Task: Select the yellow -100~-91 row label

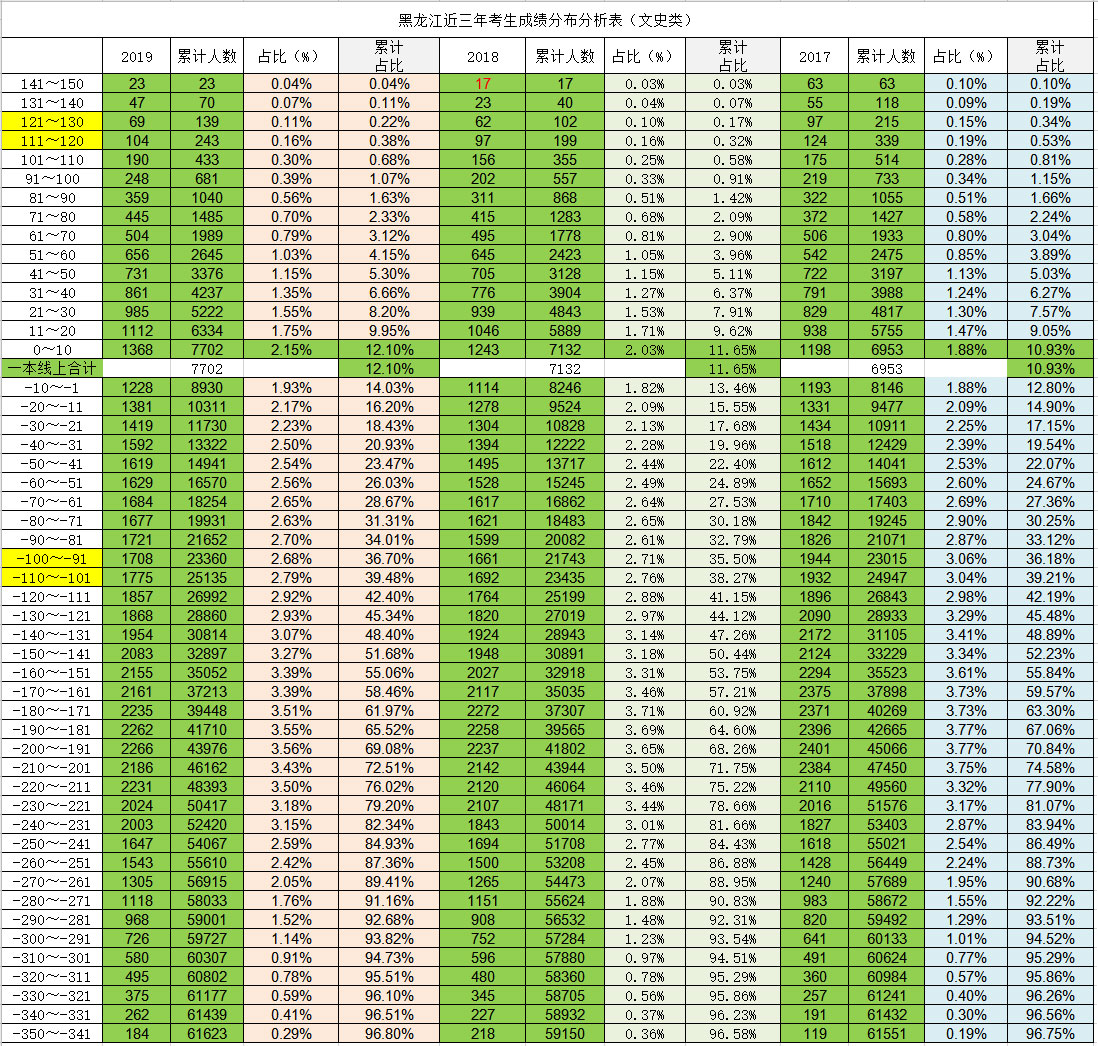Action: [52, 559]
